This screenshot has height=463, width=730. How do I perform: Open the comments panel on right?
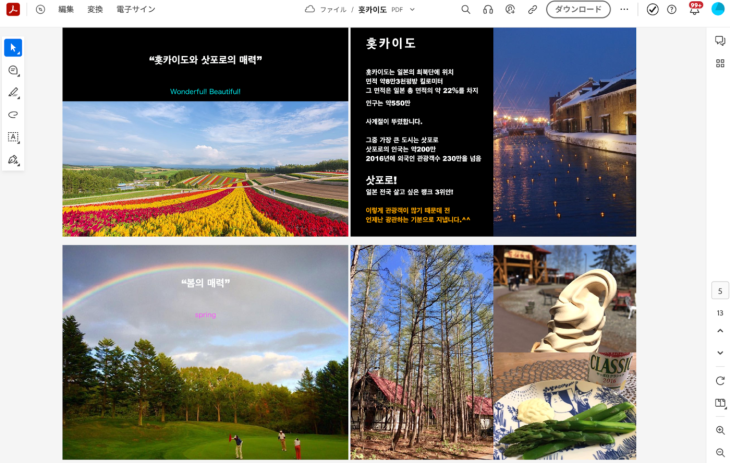click(x=719, y=41)
